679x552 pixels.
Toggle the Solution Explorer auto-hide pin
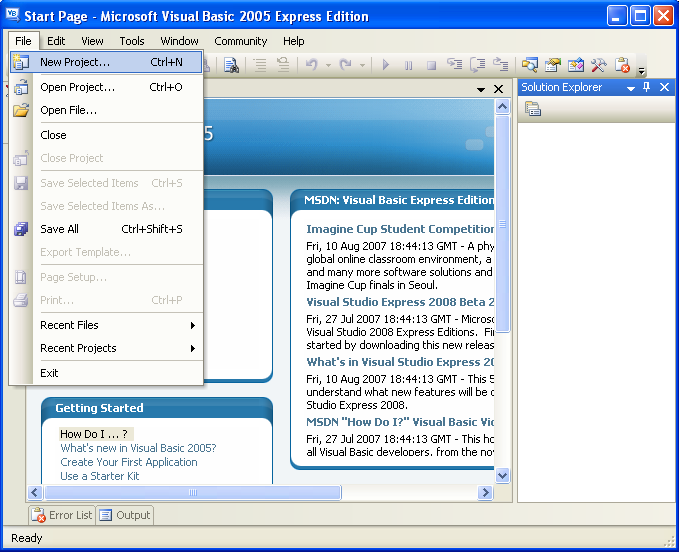tap(647, 87)
